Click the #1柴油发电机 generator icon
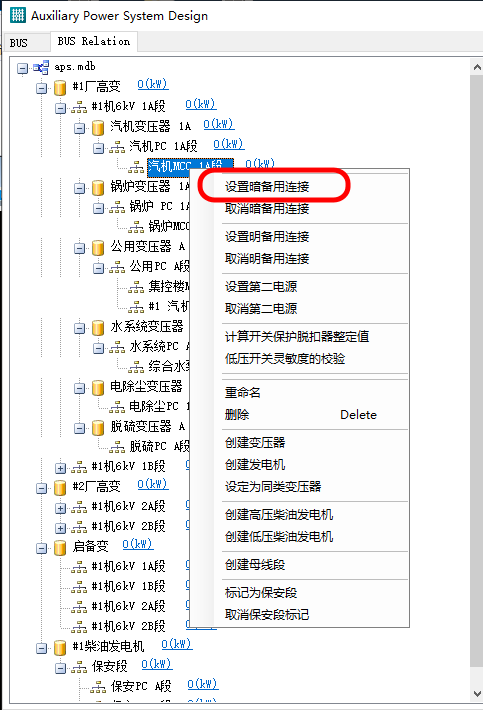Screen dimensions: 483x710 tap(60, 648)
